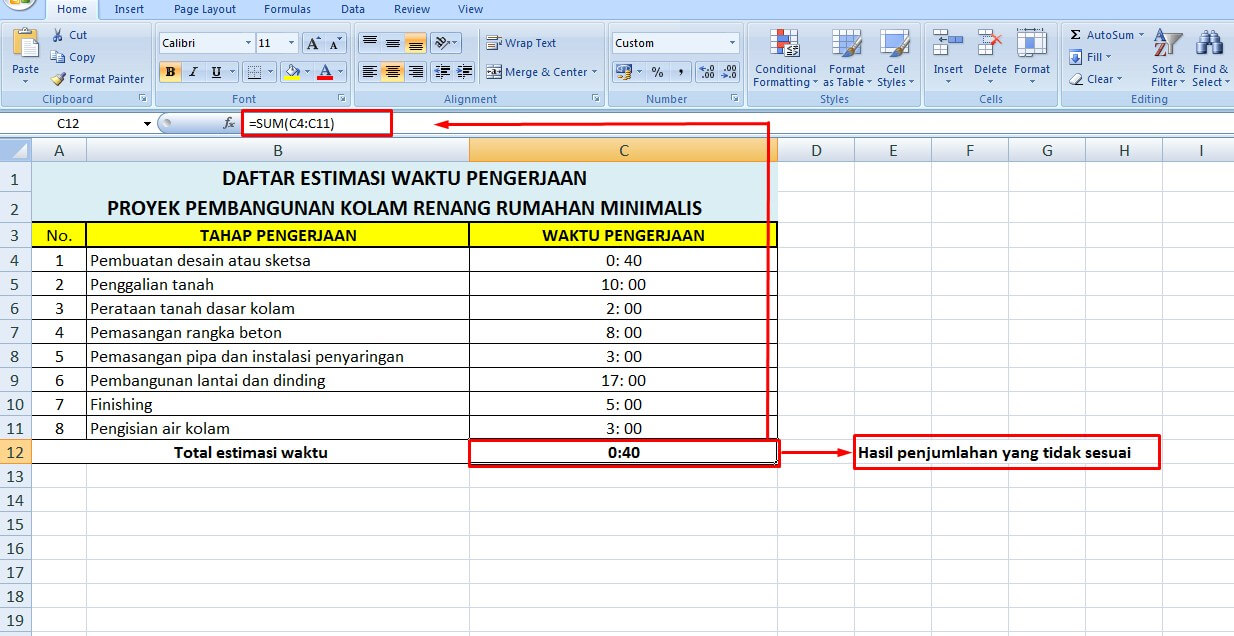Click the AutoSum button
The height and width of the screenshot is (636, 1234).
pyautogui.click(x=1104, y=33)
